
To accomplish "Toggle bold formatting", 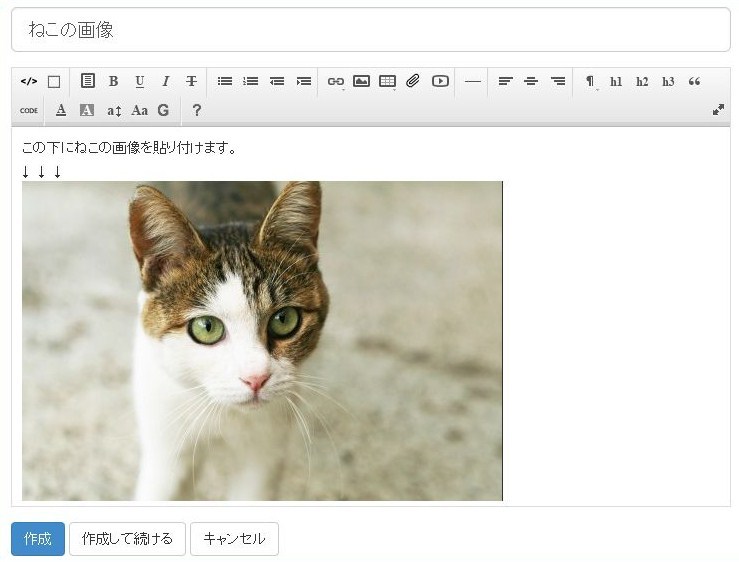I will [113, 82].
